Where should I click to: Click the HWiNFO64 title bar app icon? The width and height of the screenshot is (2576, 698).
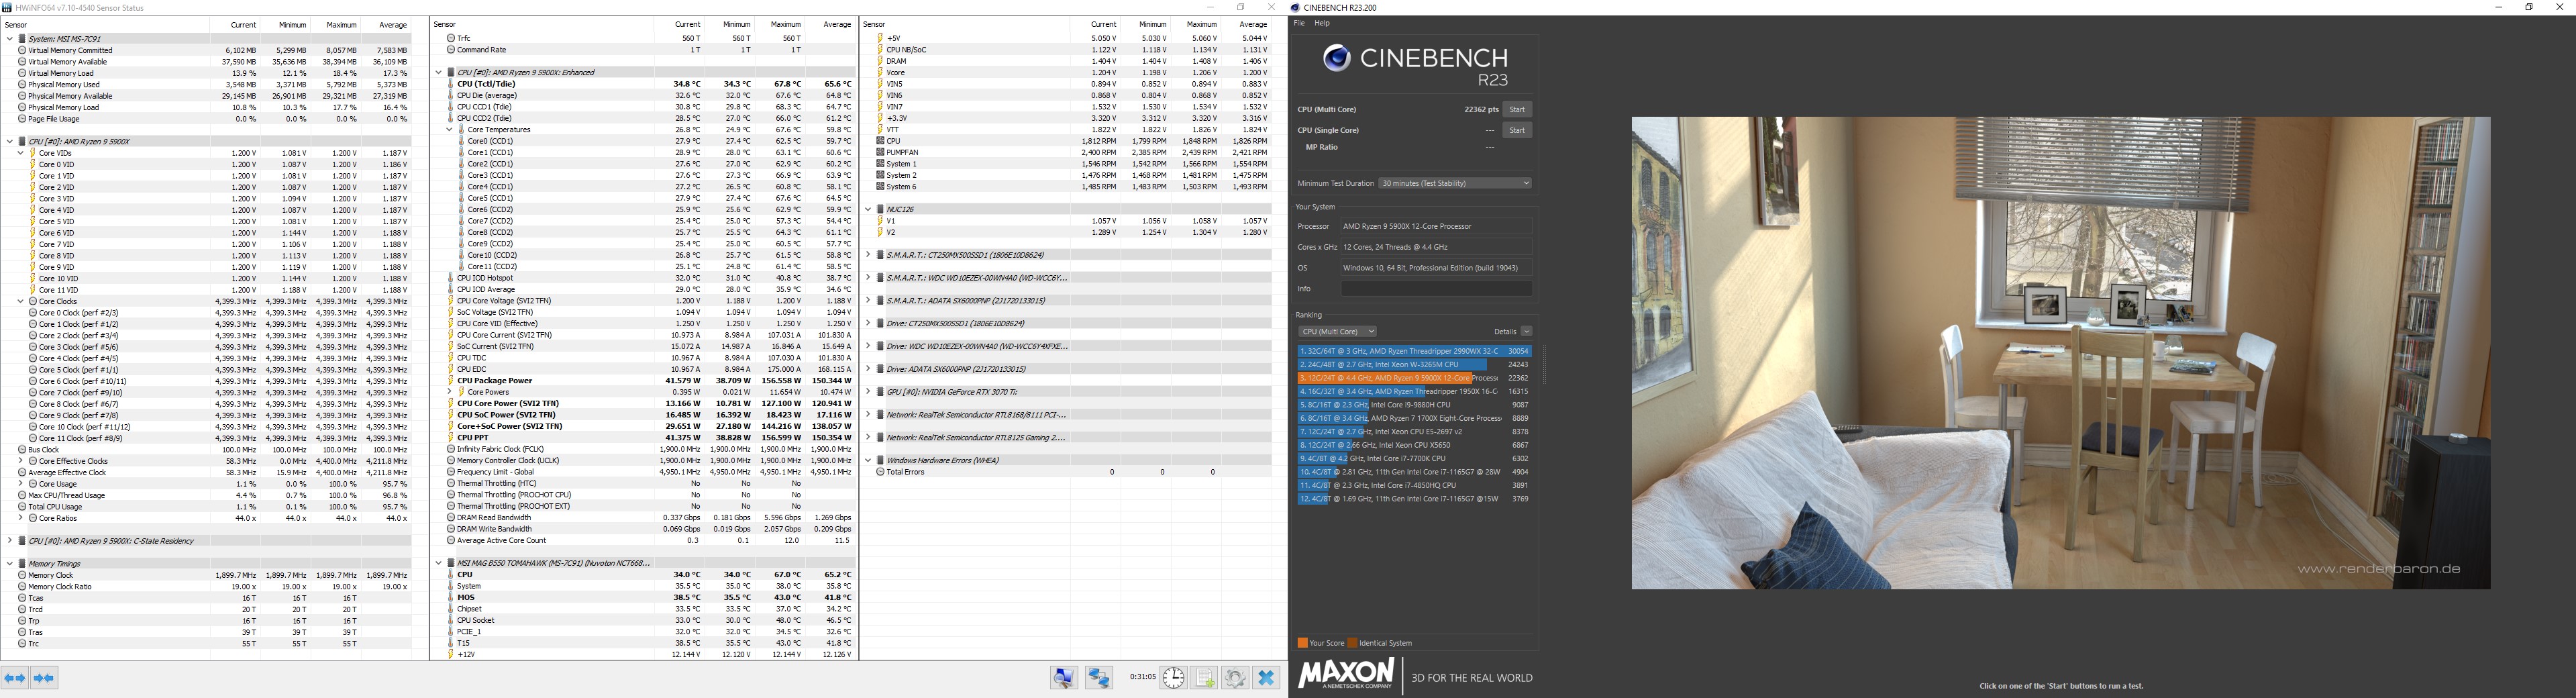8,8
